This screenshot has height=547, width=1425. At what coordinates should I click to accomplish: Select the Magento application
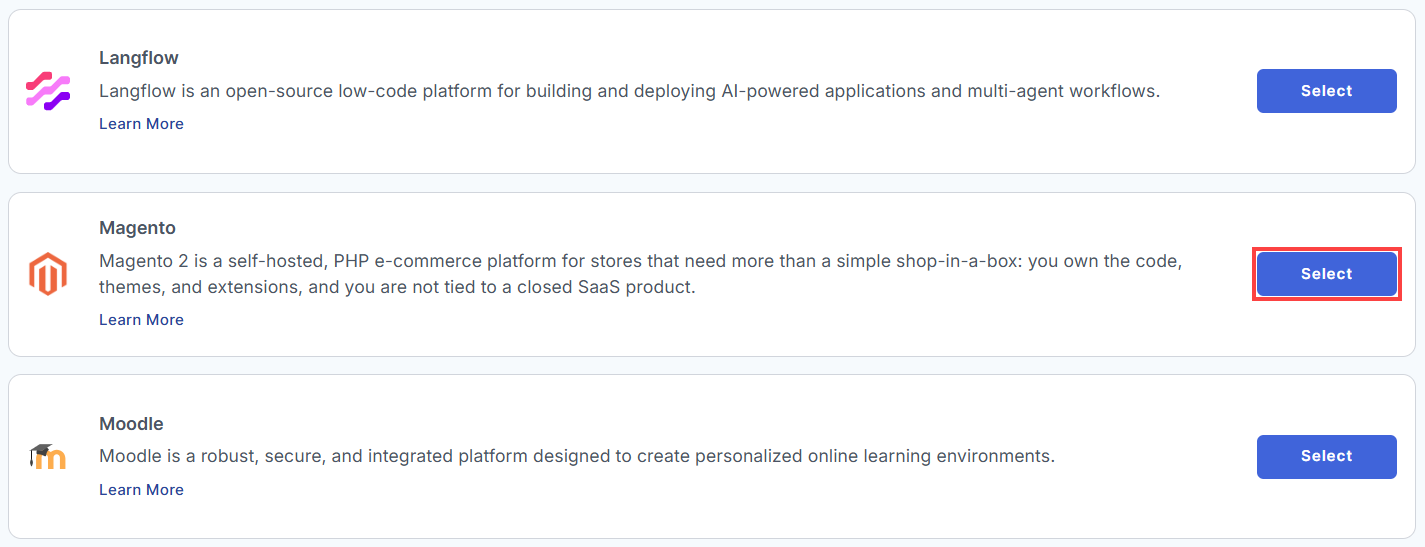(x=1326, y=274)
